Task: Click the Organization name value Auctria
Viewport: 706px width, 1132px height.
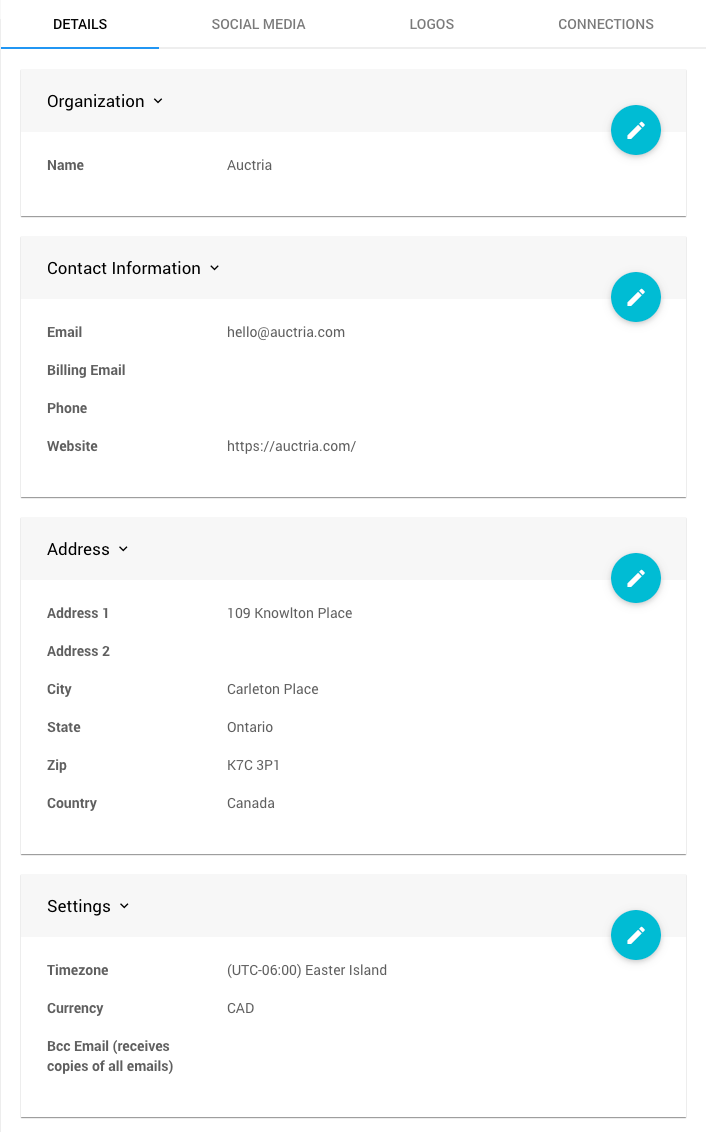Action: (x=249, y=165)
